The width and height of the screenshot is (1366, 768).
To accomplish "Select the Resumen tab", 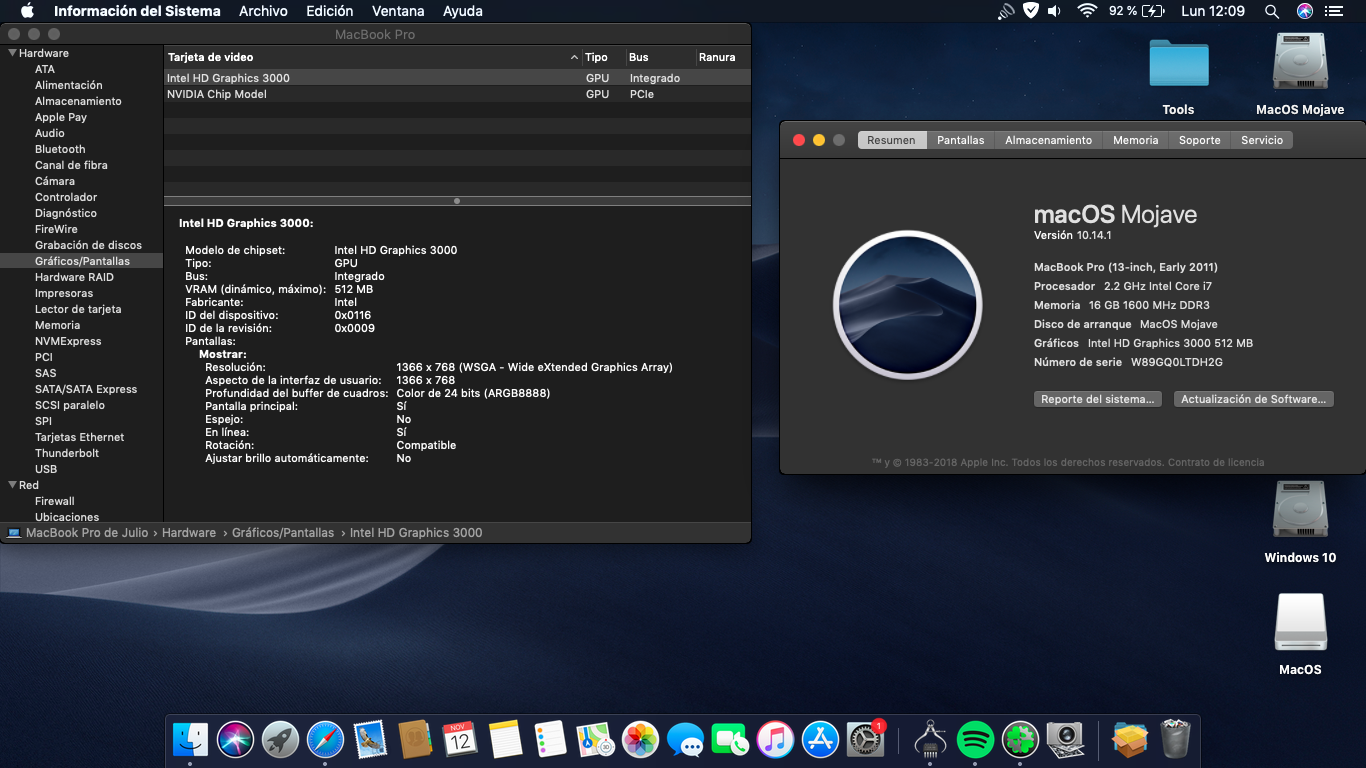I will pos(891,140).
